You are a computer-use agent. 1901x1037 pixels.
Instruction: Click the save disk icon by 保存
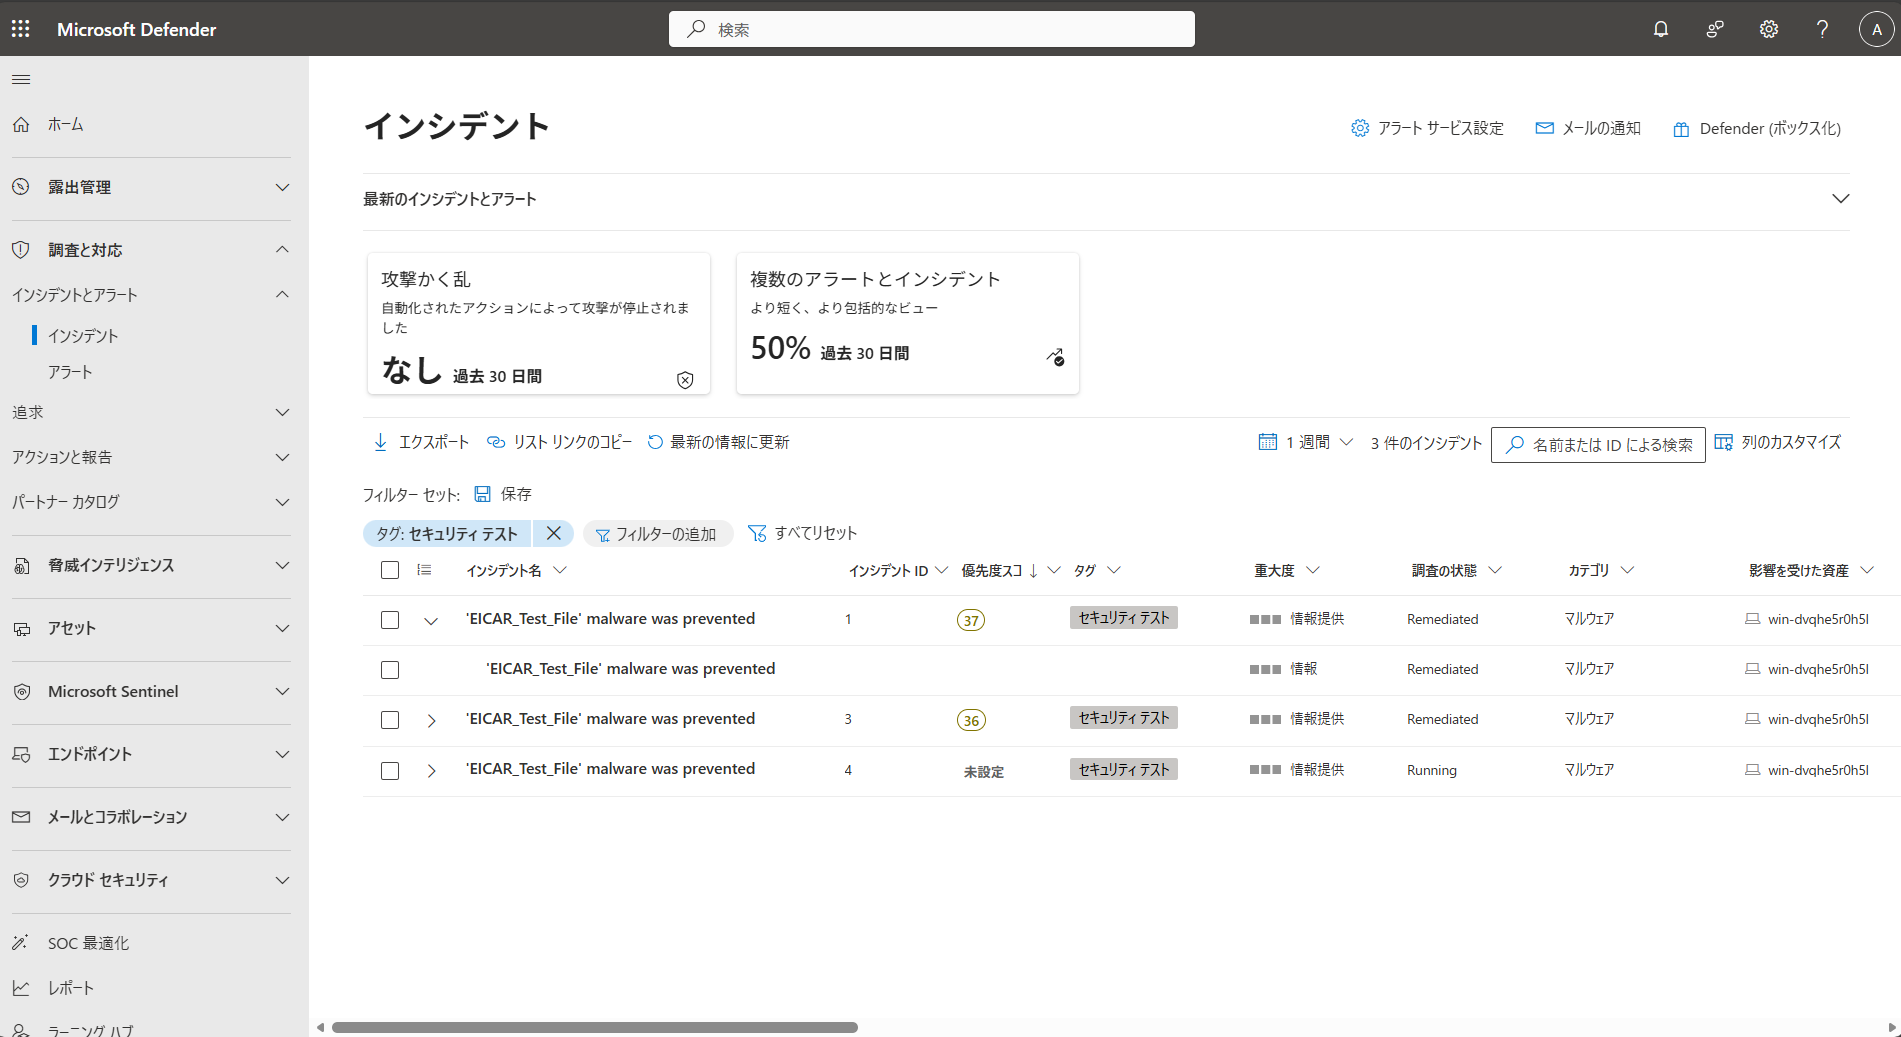482,494
